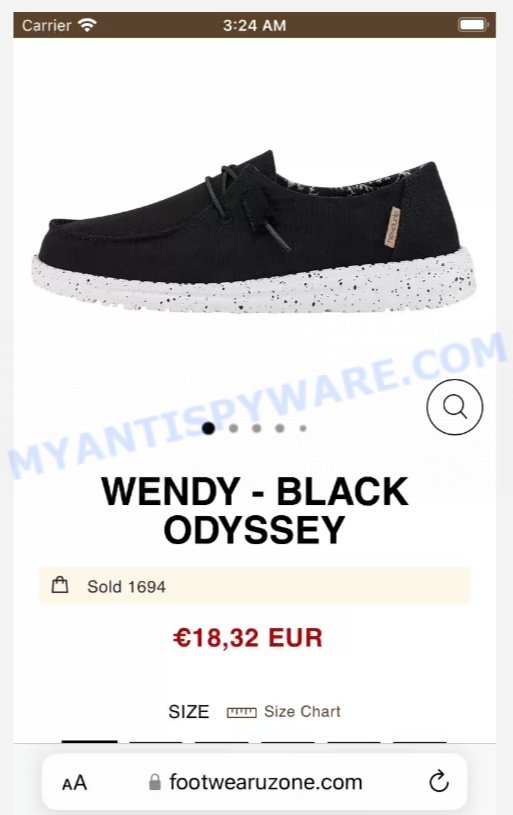Click the ruler icon beside Size Chart

(241, 712)
